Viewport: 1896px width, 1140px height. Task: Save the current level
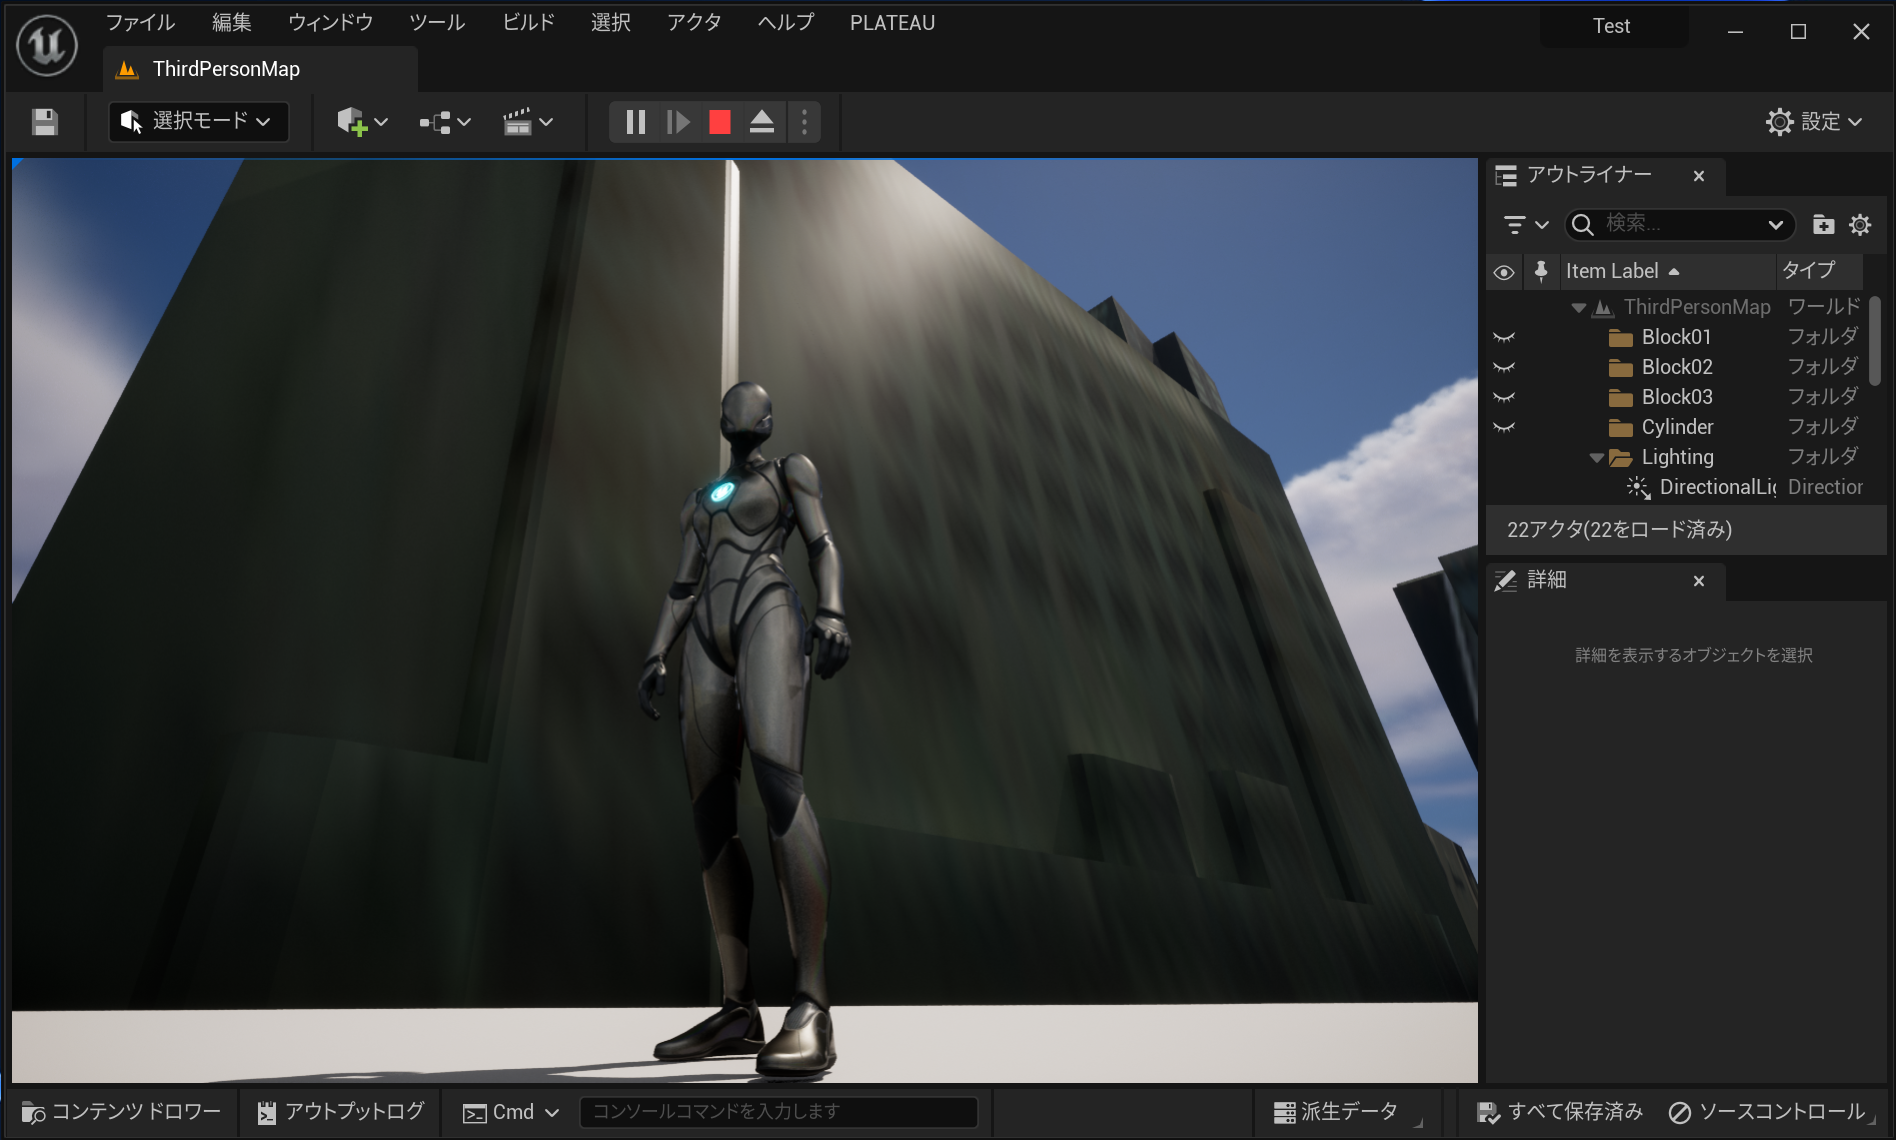pos(44,122)
